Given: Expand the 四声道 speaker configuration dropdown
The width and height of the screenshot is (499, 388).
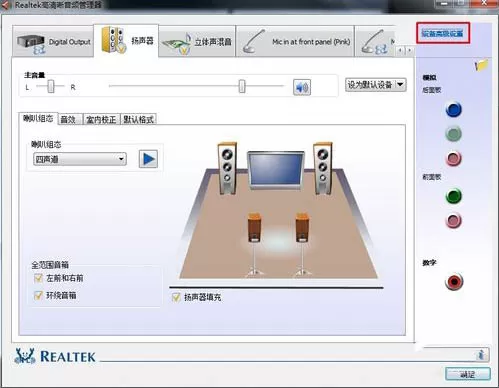Looking at the screenshot, I should [x=80, y=159].
